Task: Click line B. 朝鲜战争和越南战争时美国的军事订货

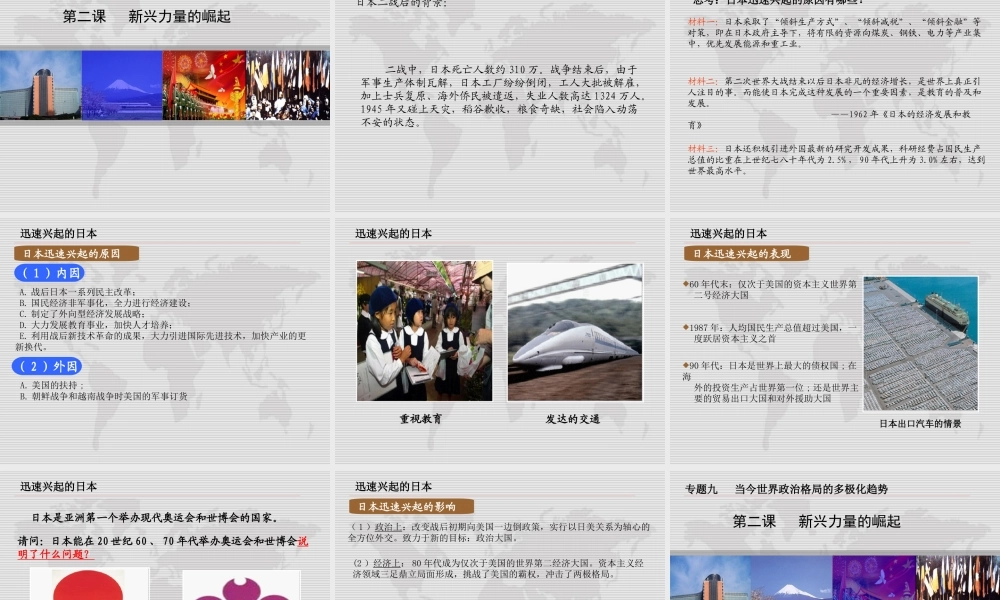Action: 103,396
